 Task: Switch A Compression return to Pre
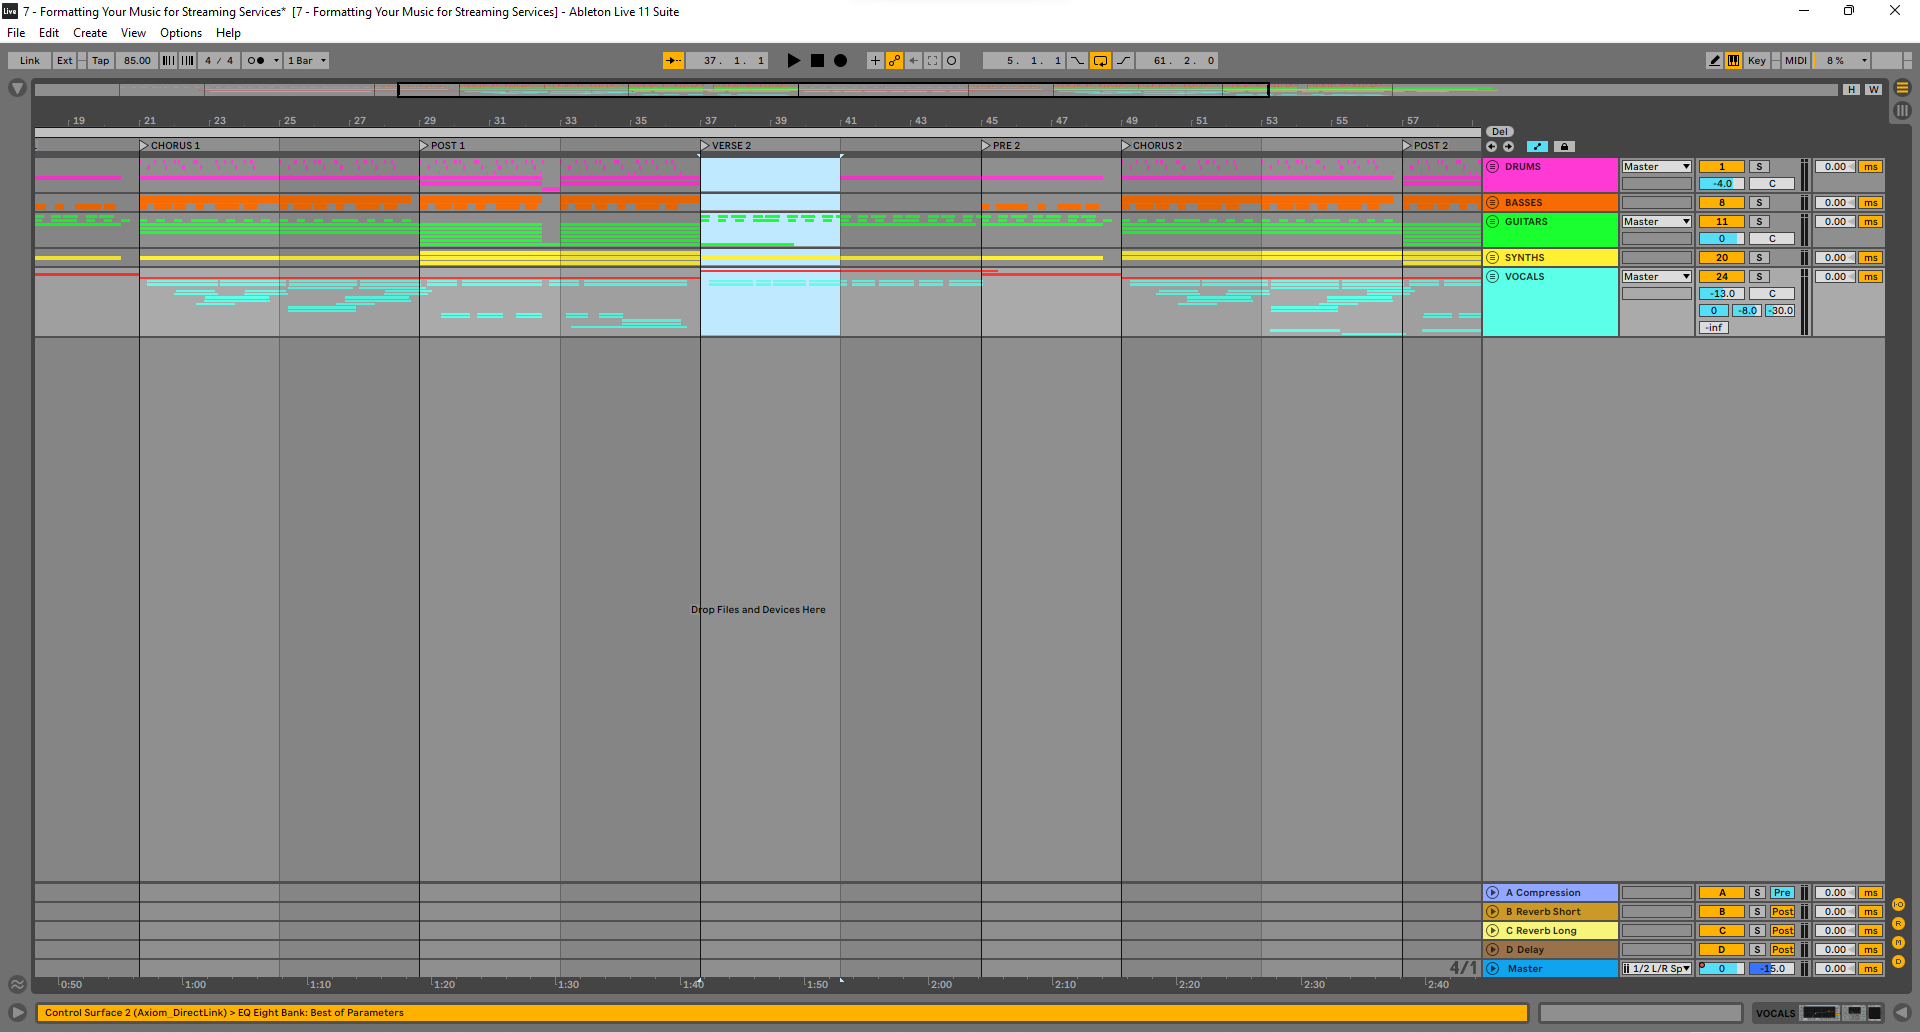click(1782, 893)
